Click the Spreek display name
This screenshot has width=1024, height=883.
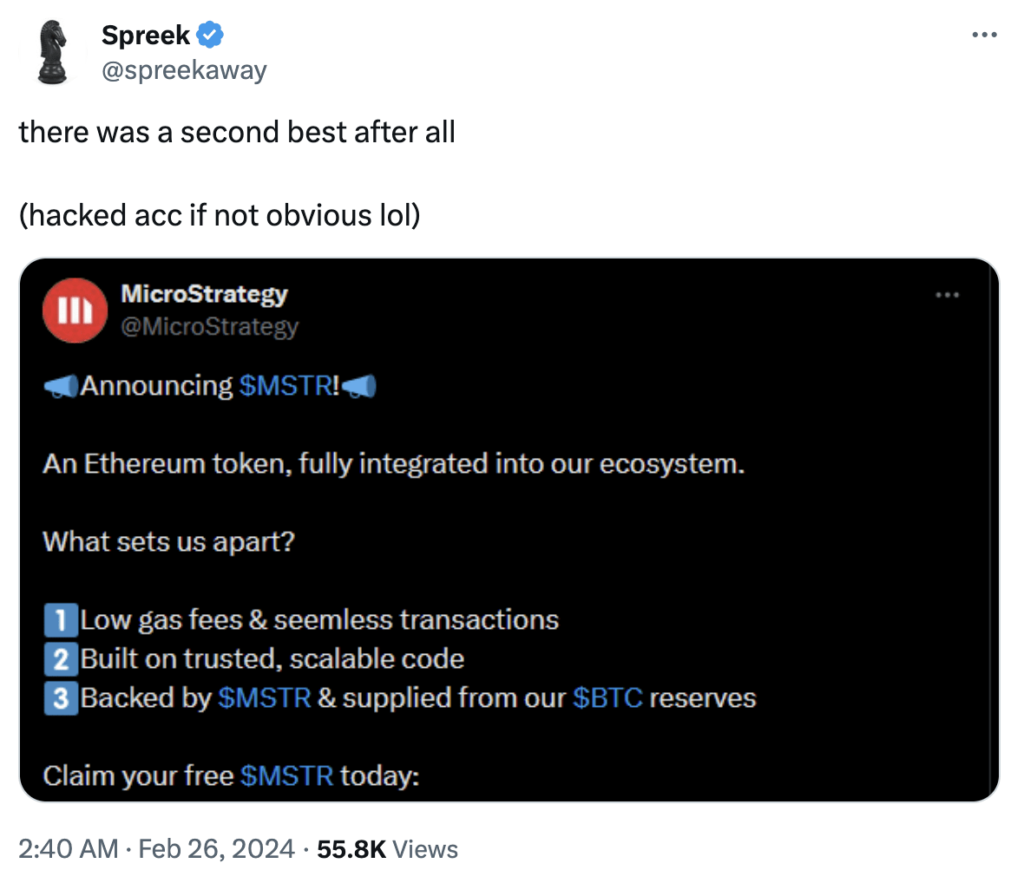[x=146, y=35]
